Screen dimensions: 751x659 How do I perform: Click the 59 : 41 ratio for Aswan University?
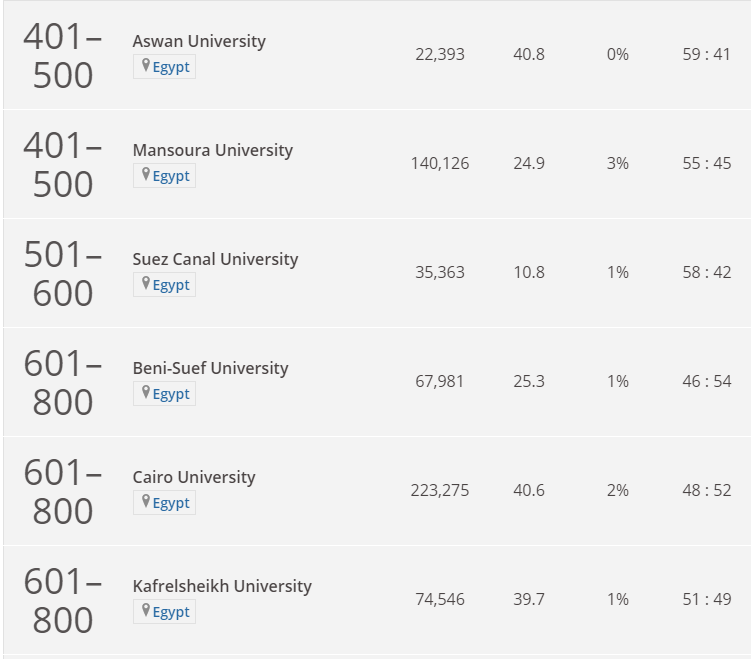707,55
